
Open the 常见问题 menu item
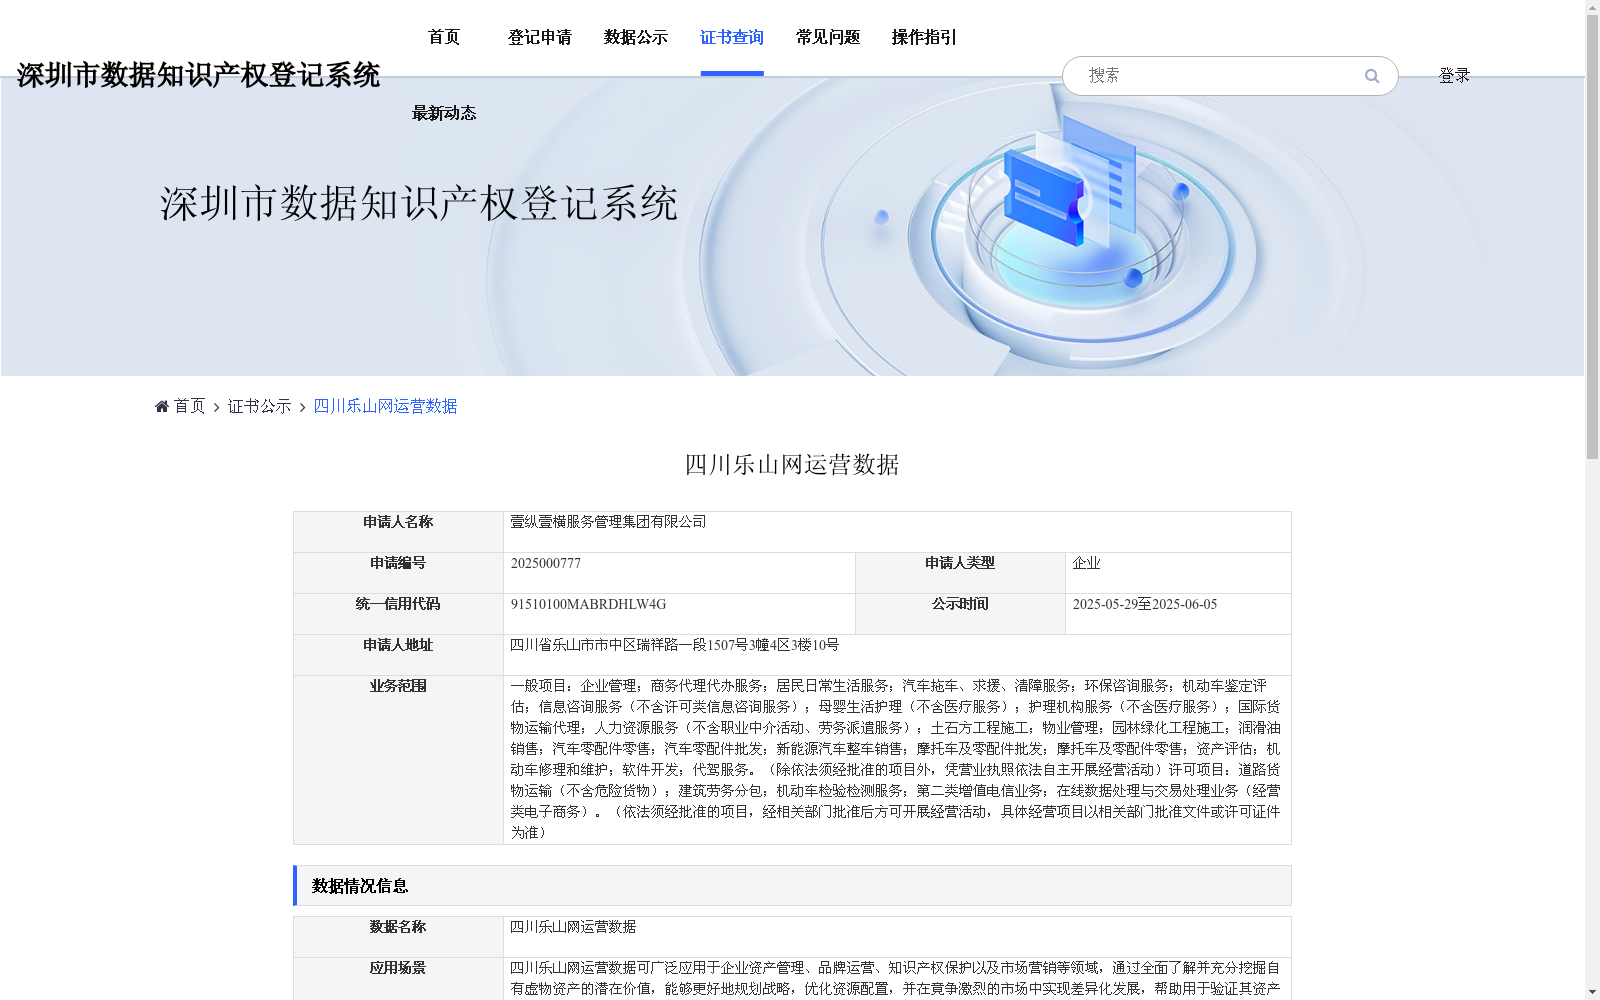pyautogui.click(x=828, y=37)
